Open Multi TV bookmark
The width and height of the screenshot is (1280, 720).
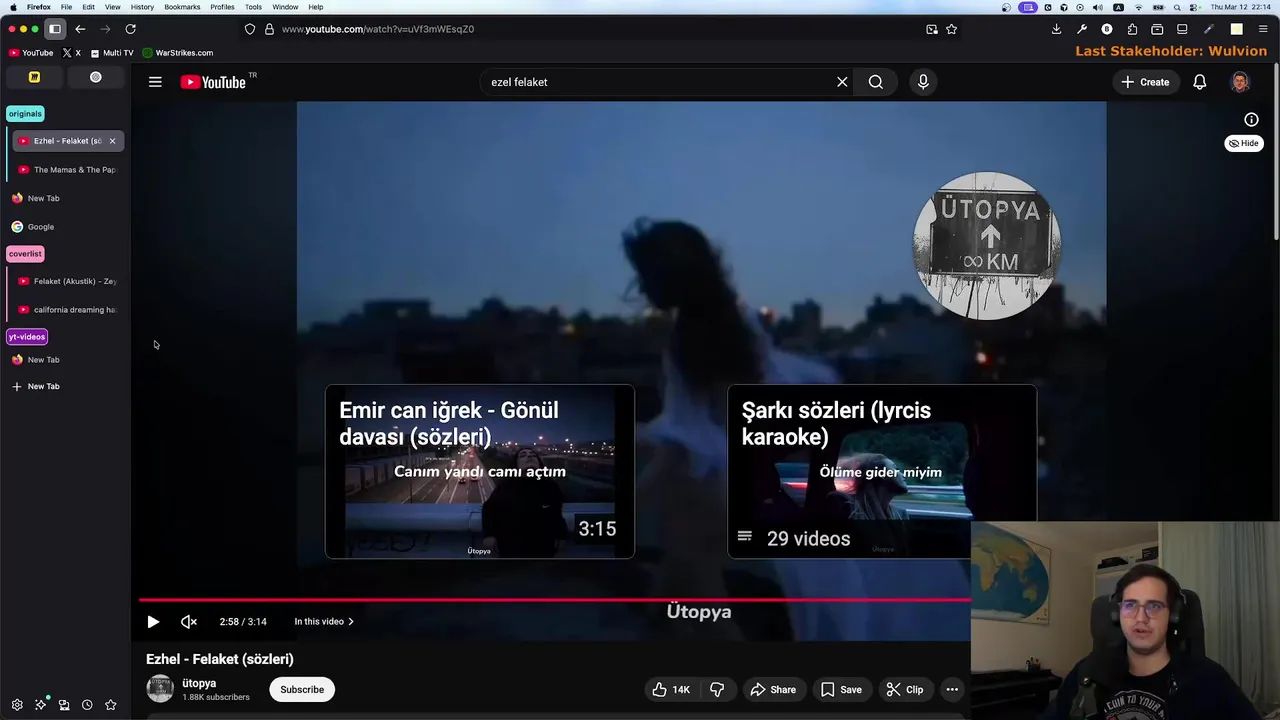(x=112, y=52)
